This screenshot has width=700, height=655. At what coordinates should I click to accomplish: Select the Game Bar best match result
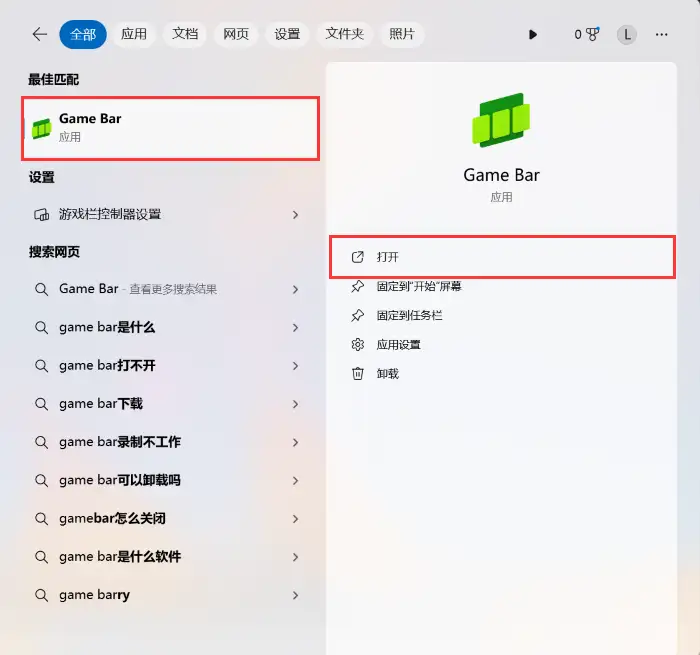[171, 128]
